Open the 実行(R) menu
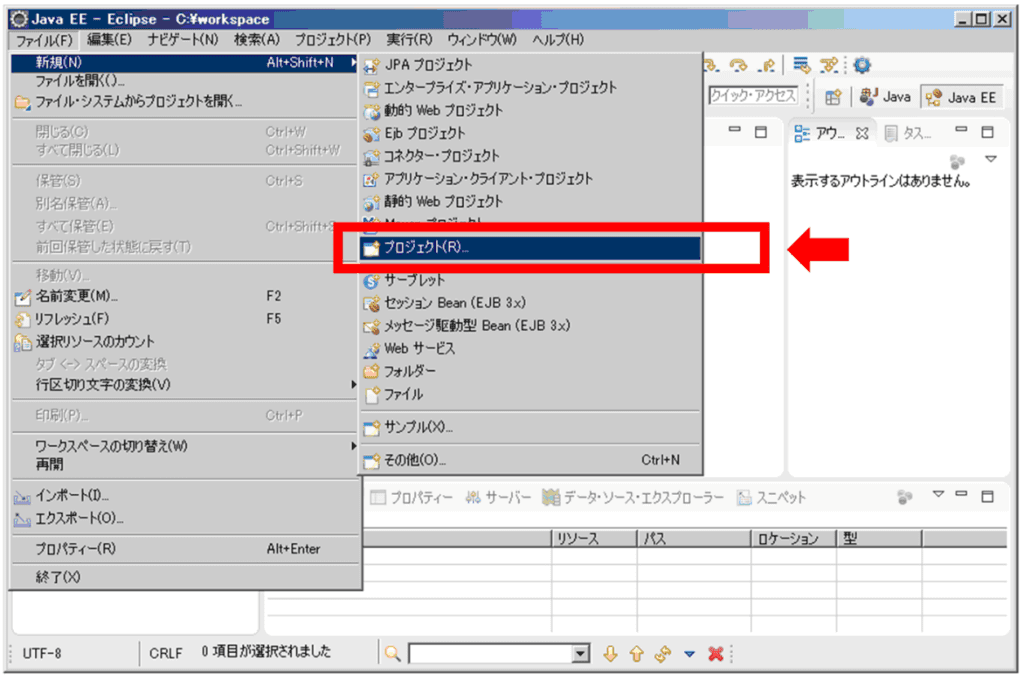Screen dimensions: 1024x680 click(409, 40)
